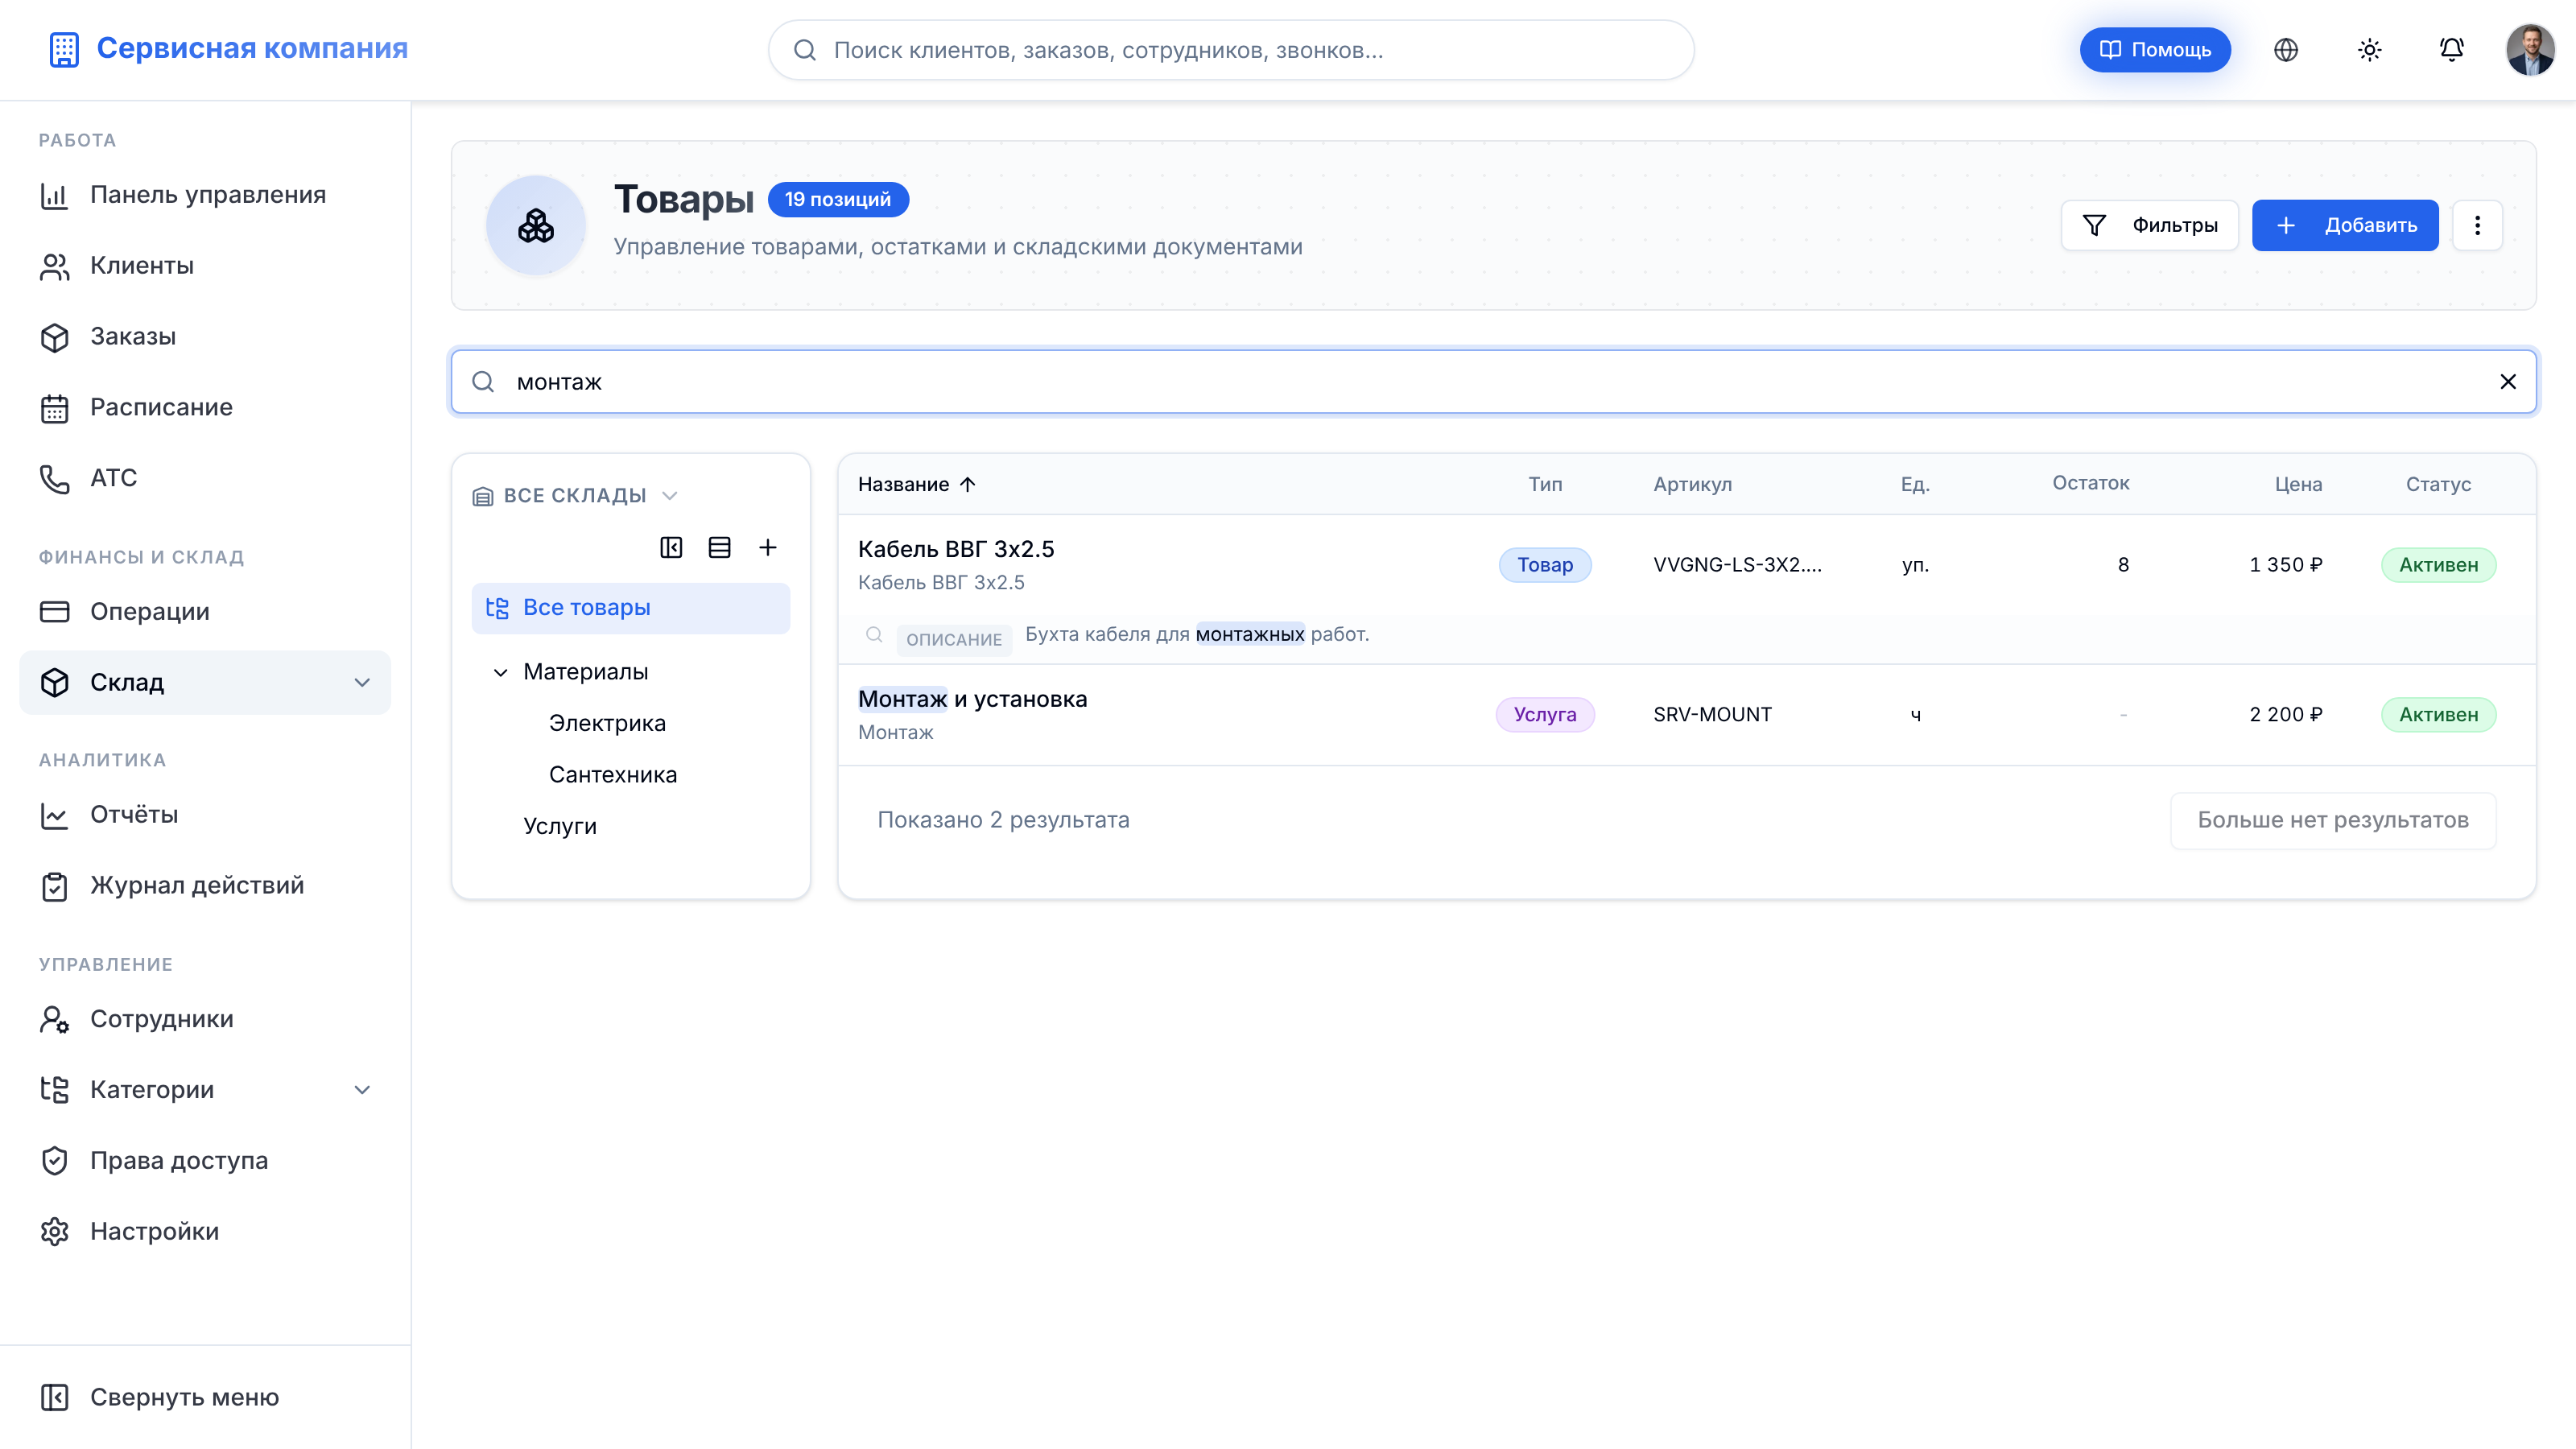Image resolution: width=2576 pixels, height=1449 pixels.
Task: Click the 2 200 ₽ price cell
Action: pos(2286,715)
